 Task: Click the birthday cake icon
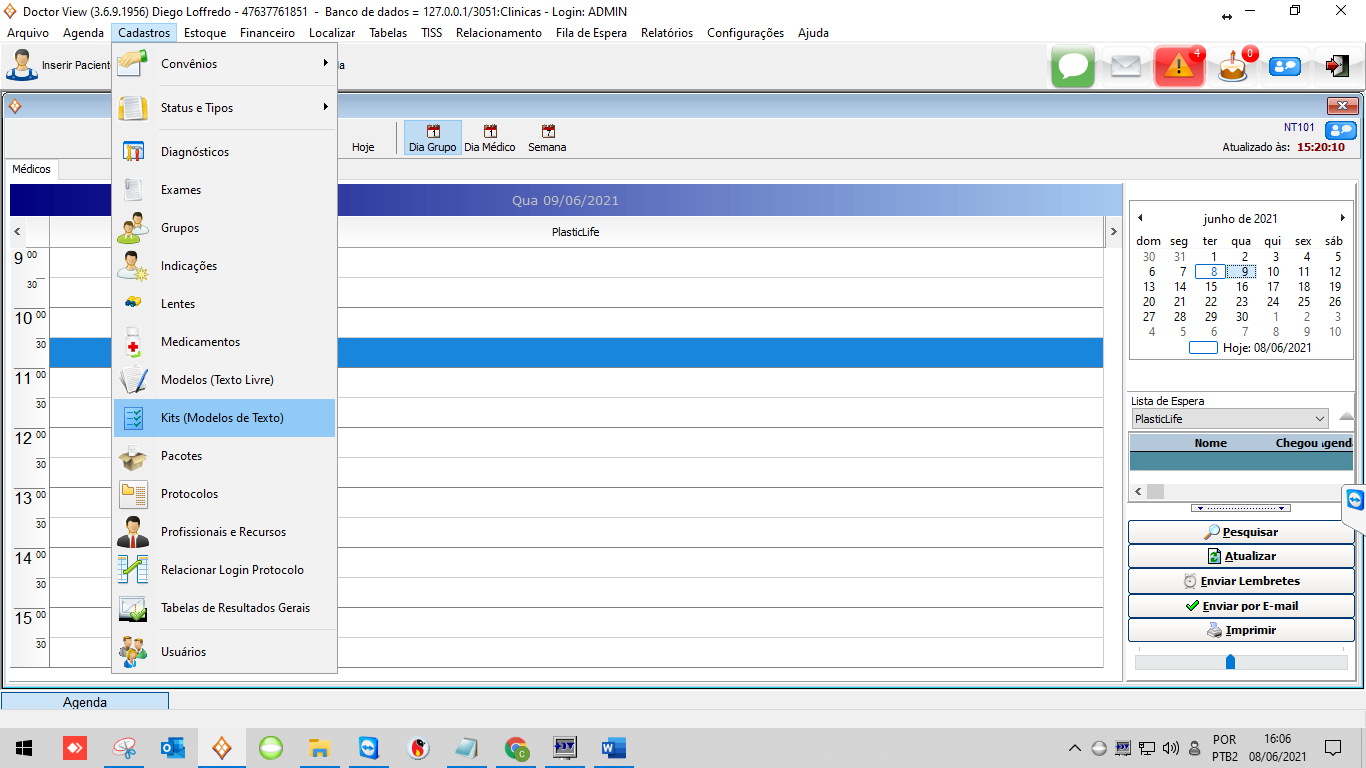1233,67
